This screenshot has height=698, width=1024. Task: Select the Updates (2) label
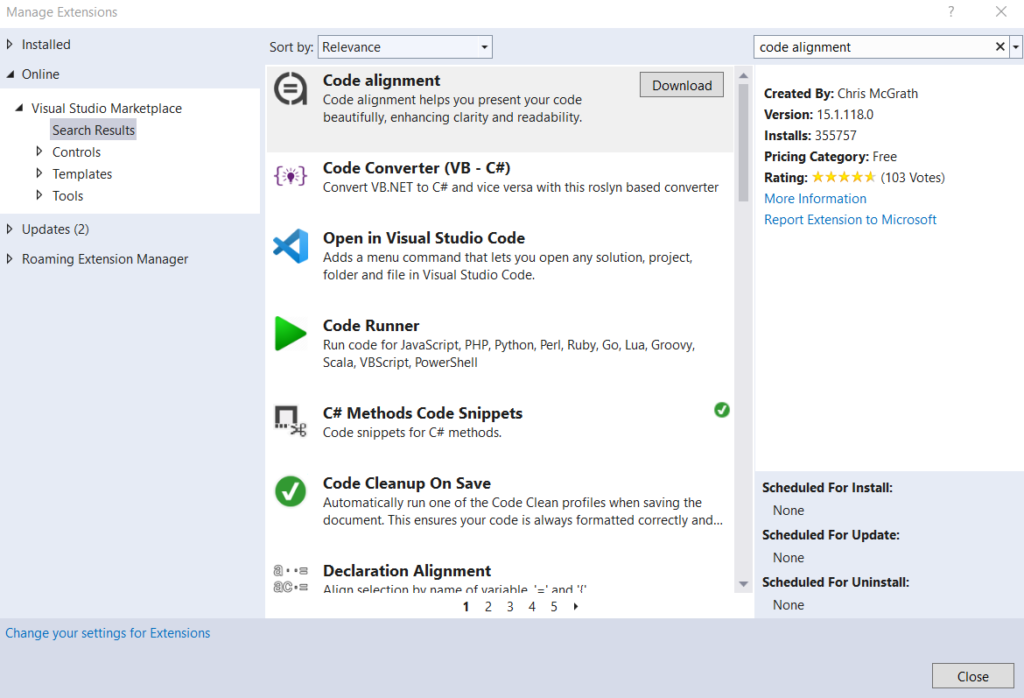(56, 229)
